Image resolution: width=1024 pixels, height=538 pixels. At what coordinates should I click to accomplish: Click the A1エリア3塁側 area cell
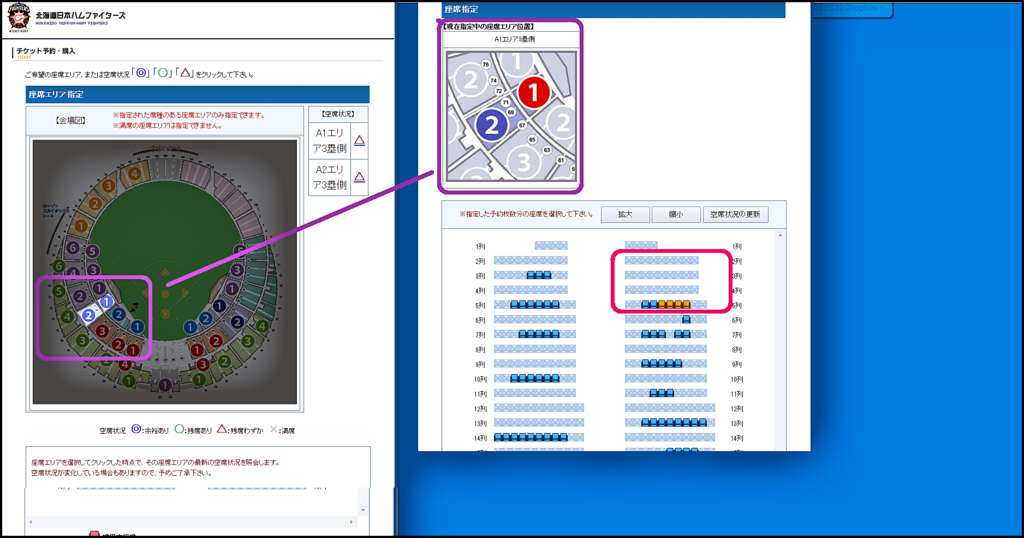click(330, 140)
